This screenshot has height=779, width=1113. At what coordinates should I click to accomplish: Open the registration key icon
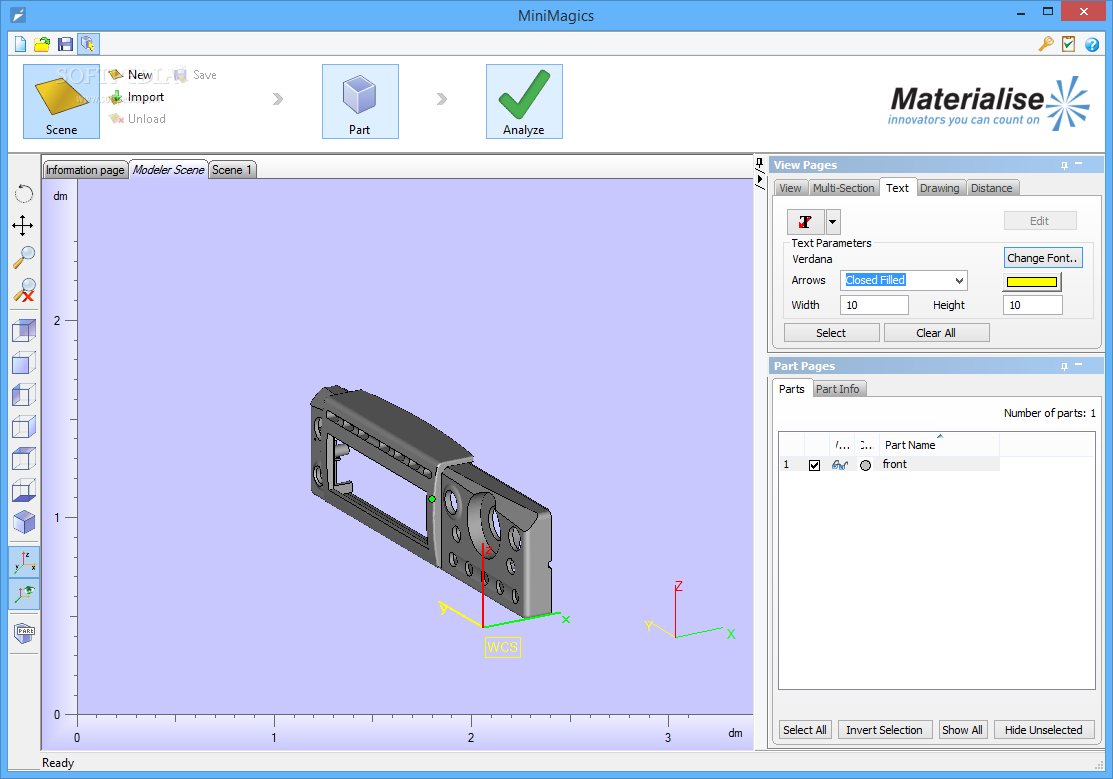pyautogui.click(x=1046, y=44)
